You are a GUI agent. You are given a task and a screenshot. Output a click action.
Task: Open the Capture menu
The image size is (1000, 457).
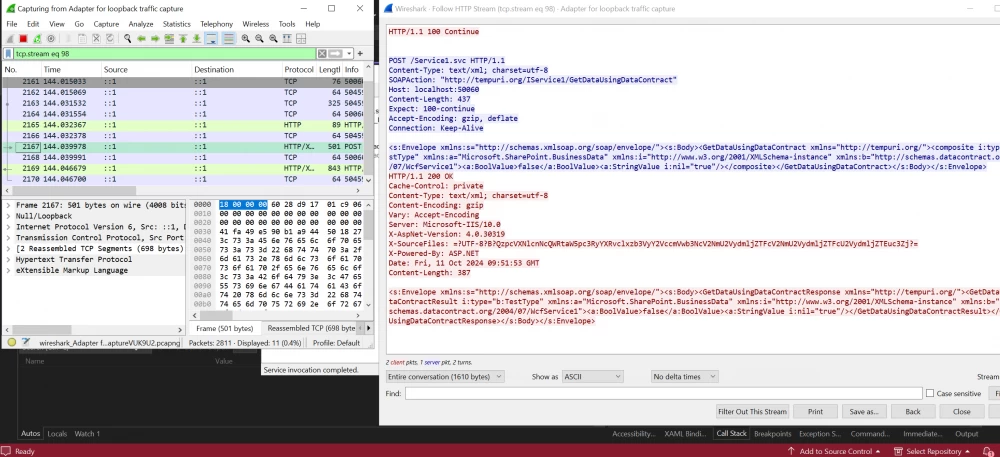pos(106,24)
